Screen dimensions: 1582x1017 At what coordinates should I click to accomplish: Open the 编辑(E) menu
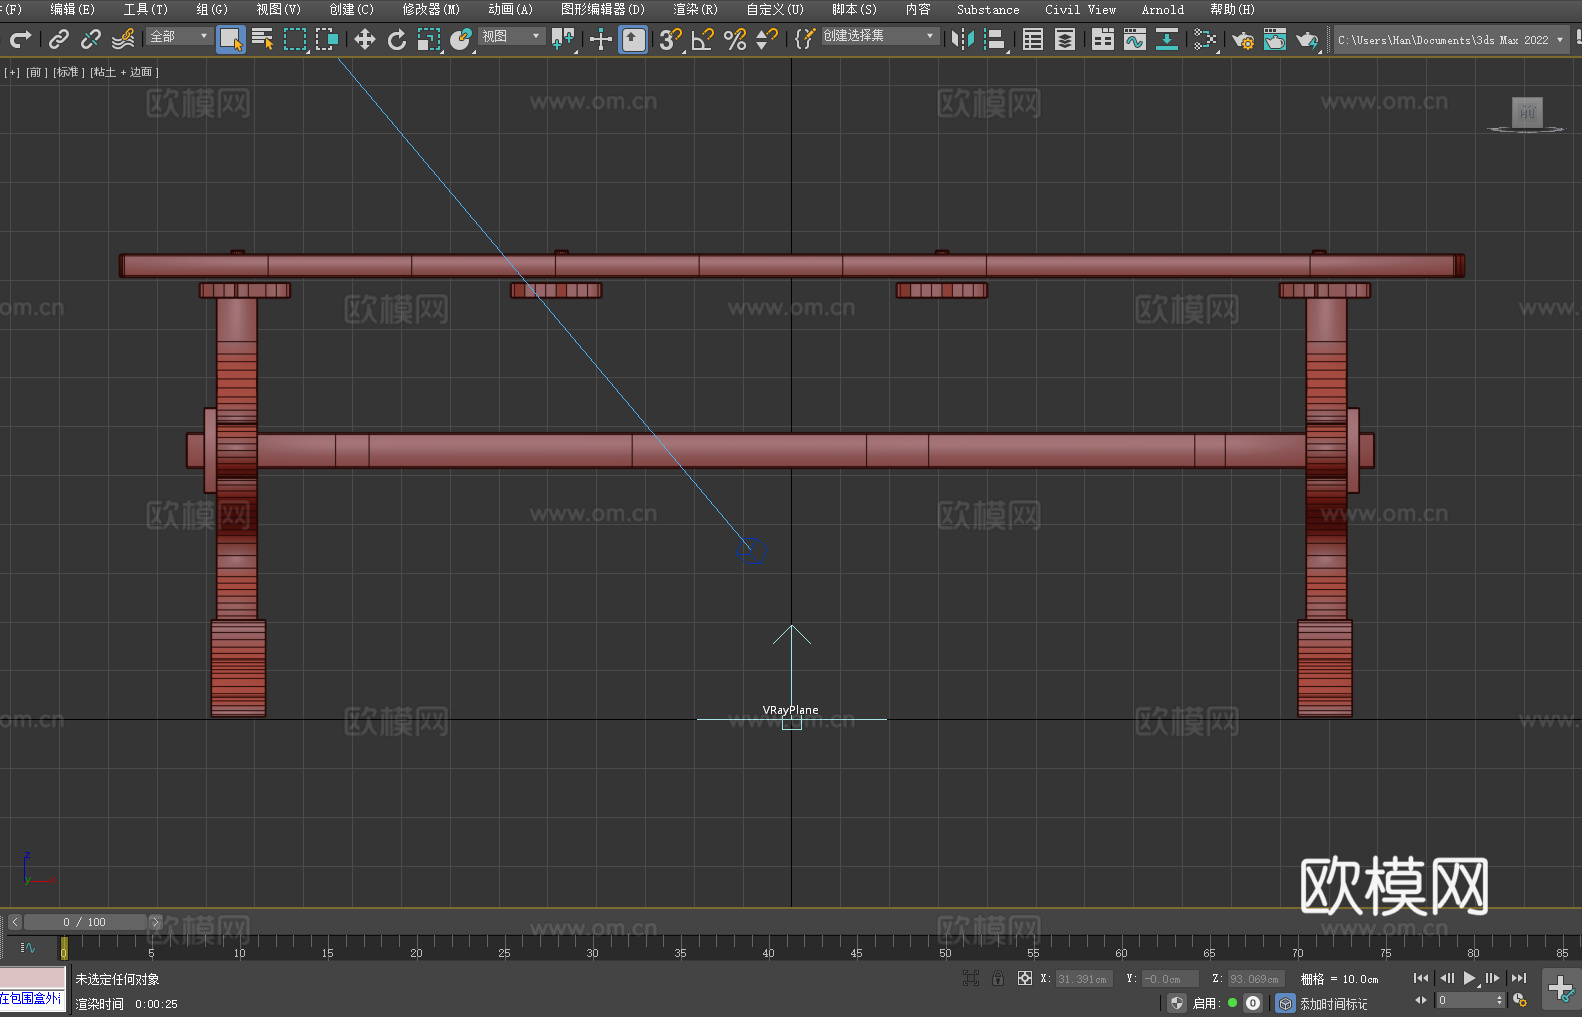point(72,9)
